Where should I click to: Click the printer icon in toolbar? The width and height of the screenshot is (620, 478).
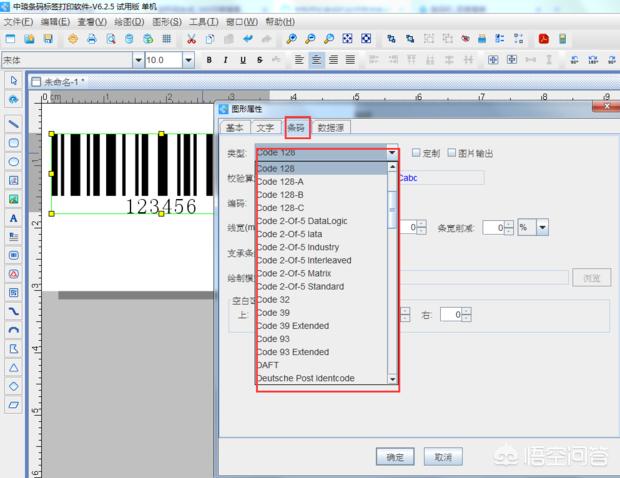click(x=92, y=39)
